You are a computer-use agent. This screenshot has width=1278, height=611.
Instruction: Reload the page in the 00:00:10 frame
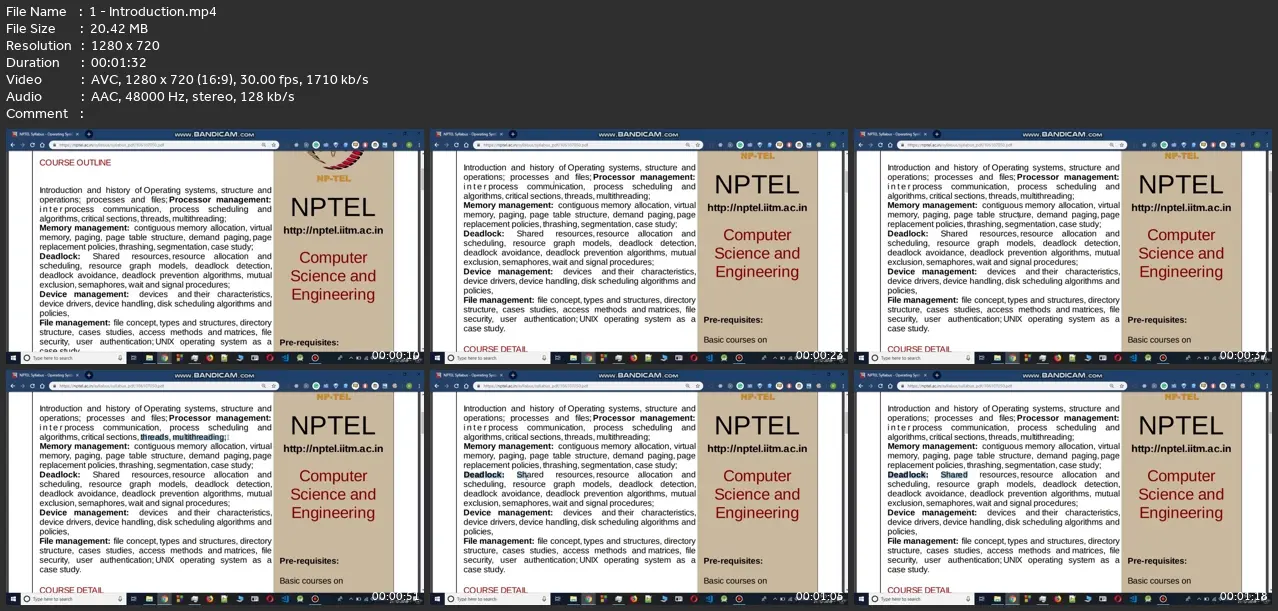click(x=32, y=145)
